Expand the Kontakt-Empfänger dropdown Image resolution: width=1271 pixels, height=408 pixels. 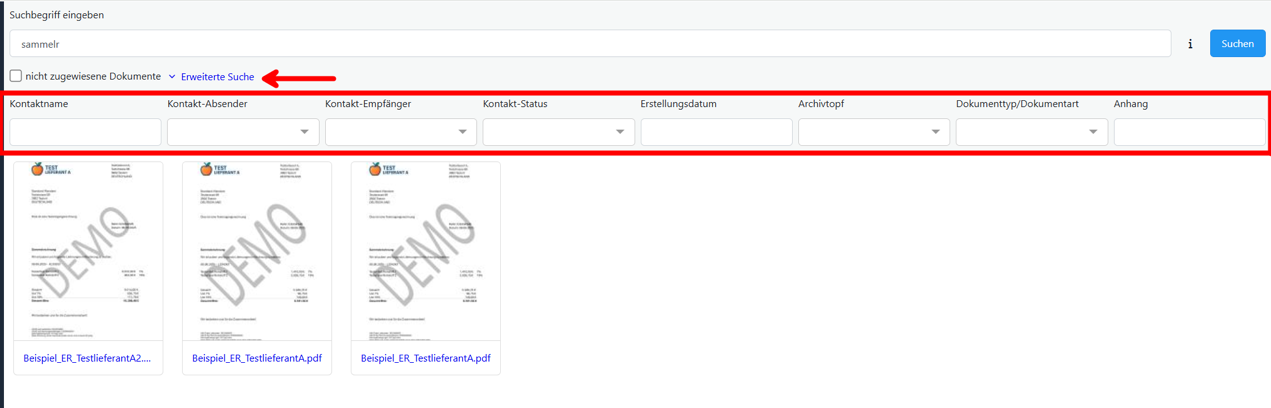[x=401, y=132]
